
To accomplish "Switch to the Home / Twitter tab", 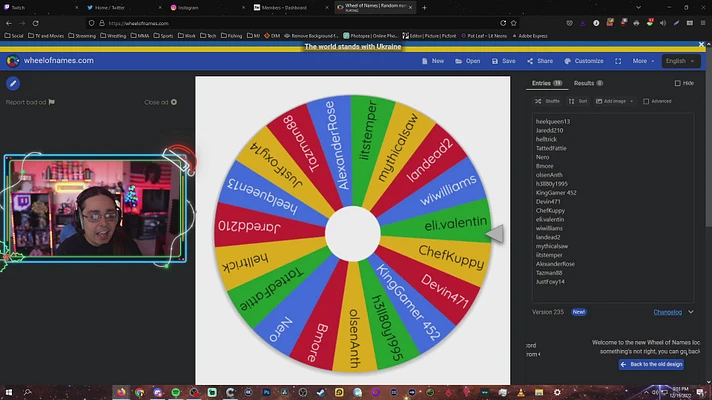I will (x=124, y=7).
